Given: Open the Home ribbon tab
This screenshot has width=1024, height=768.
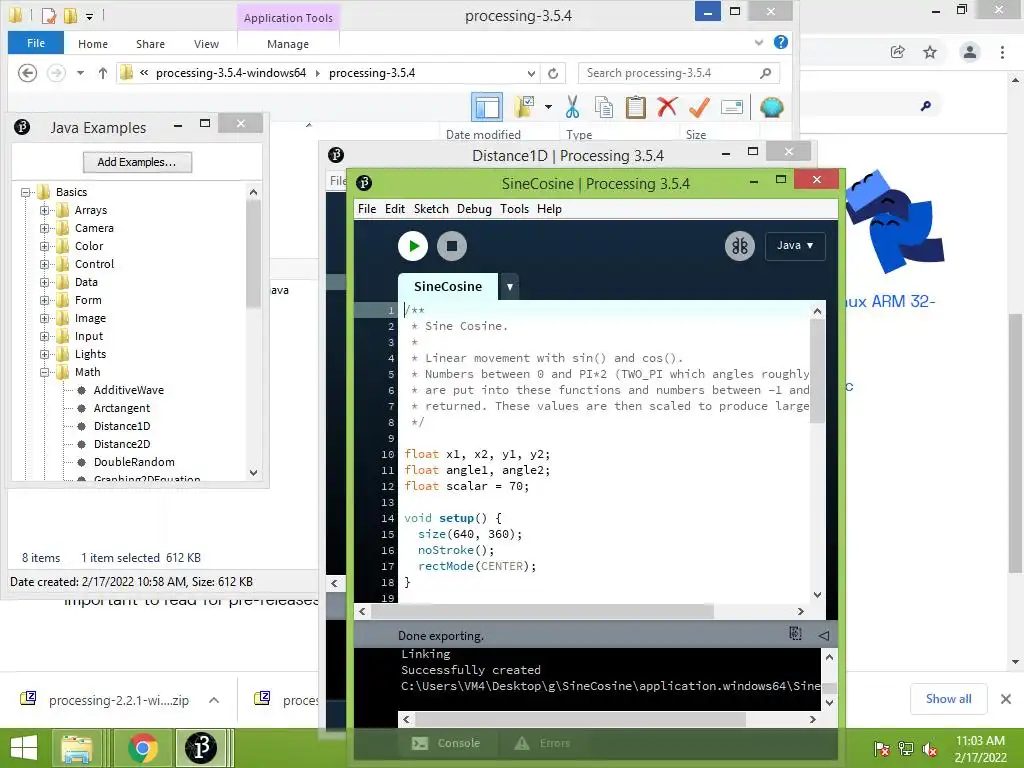Looking at the screenshot, I should click(x=93, y=44).
